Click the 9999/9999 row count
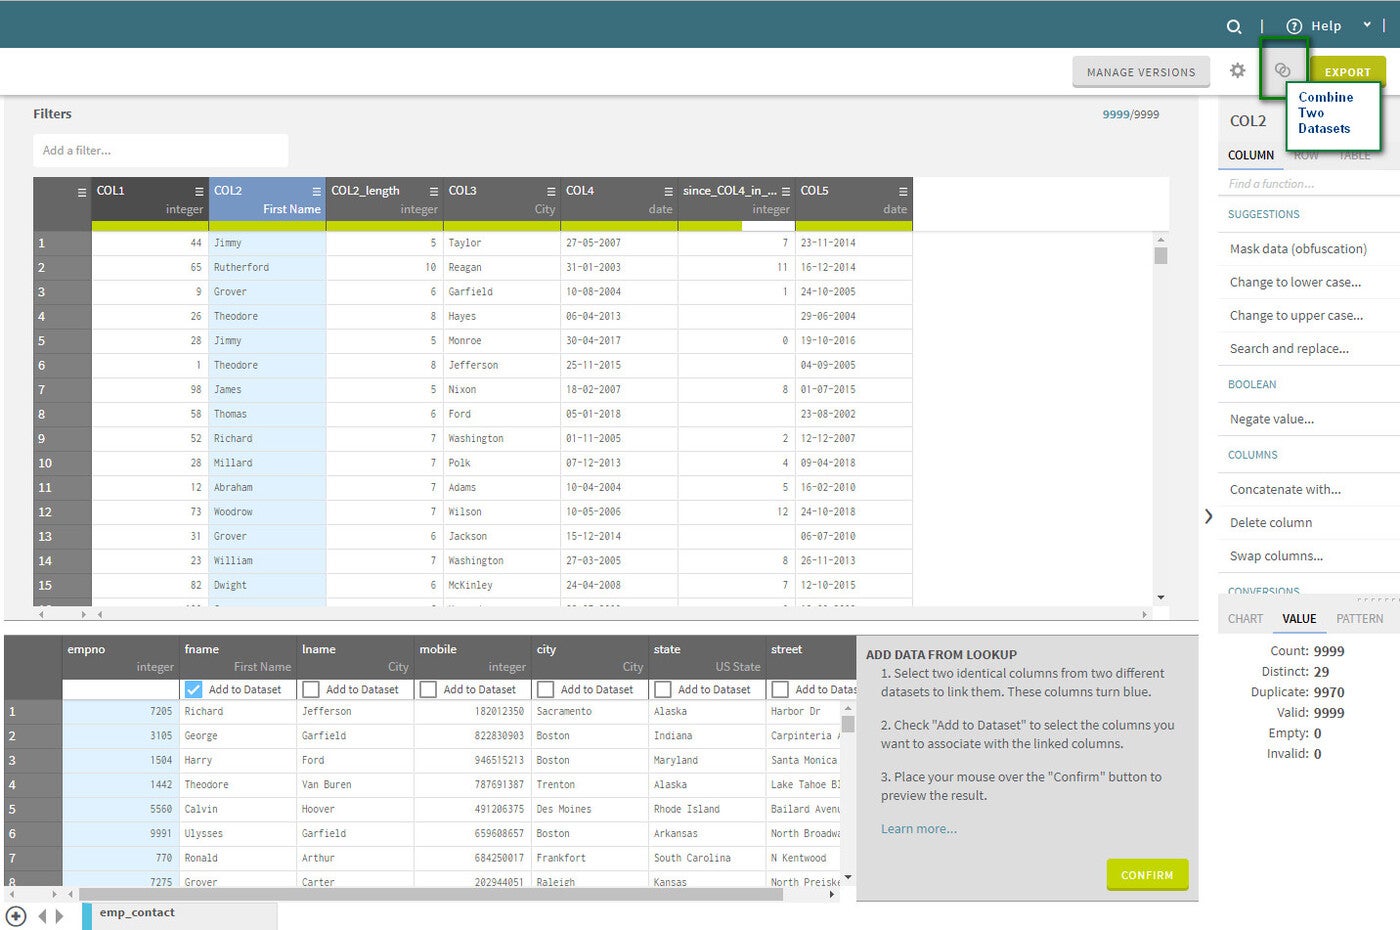This screenshot has height=930, width=1400. click(x=1131, y=115)
